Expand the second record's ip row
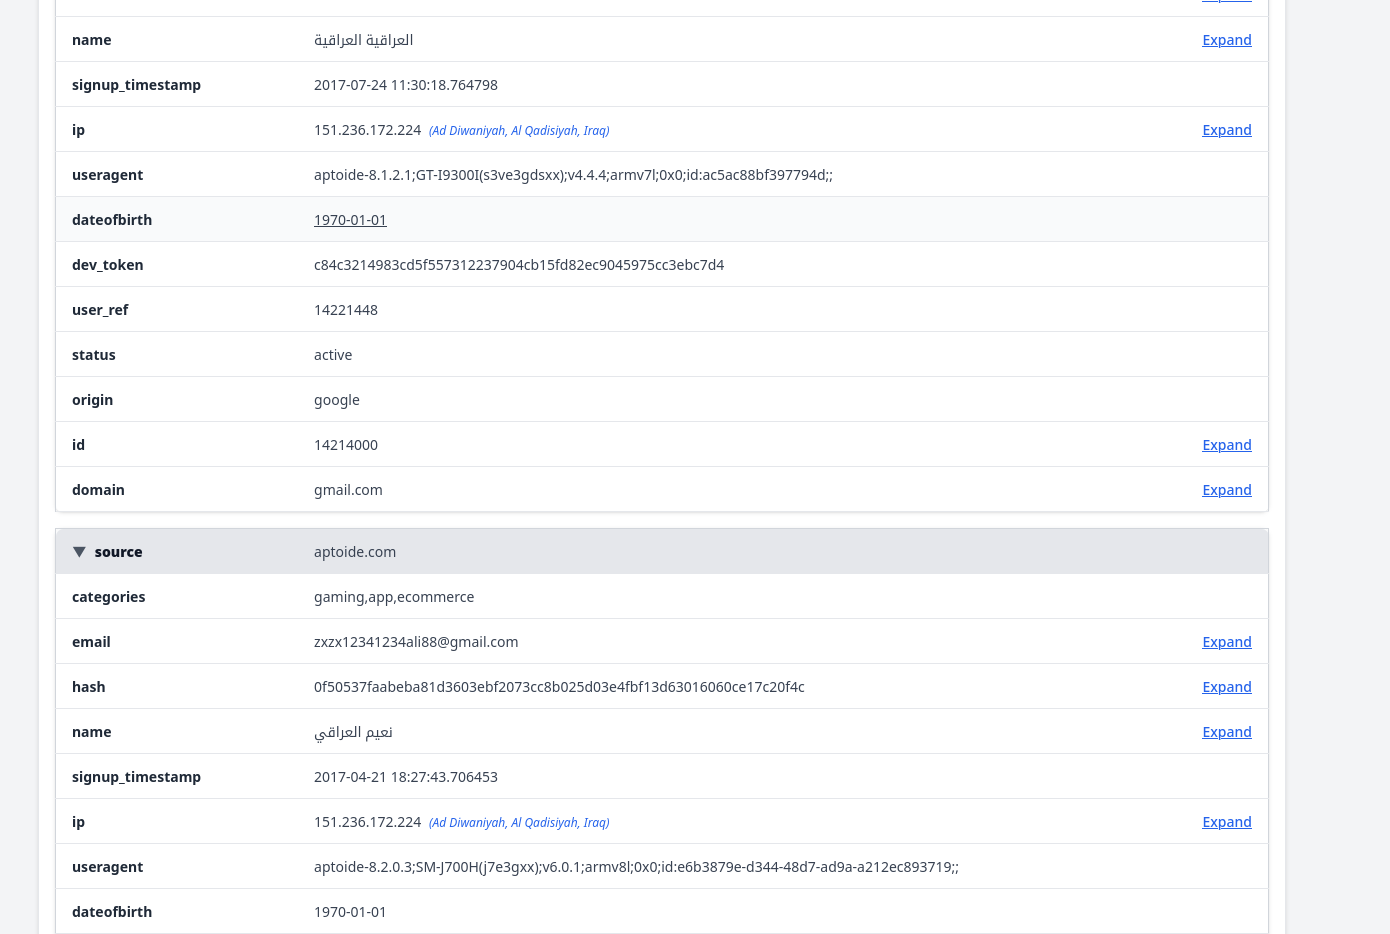 pos(1226,822)
